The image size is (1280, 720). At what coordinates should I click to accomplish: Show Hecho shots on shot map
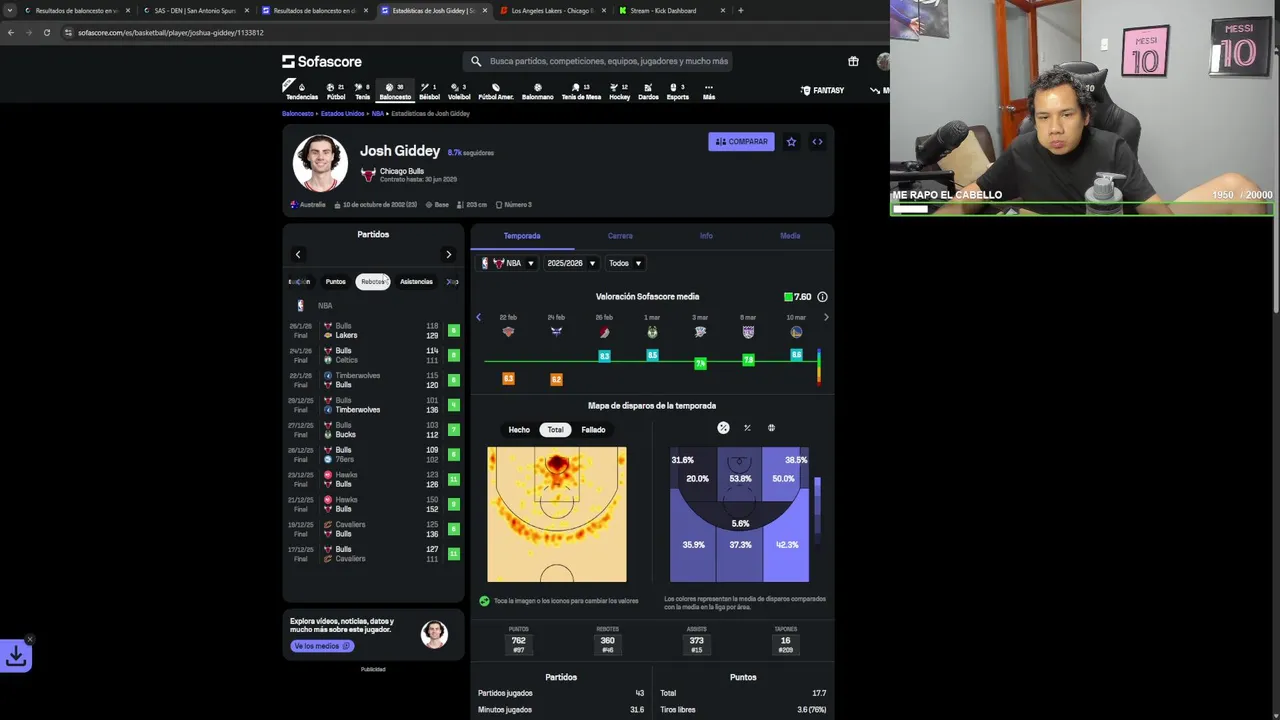click(519, 430)
